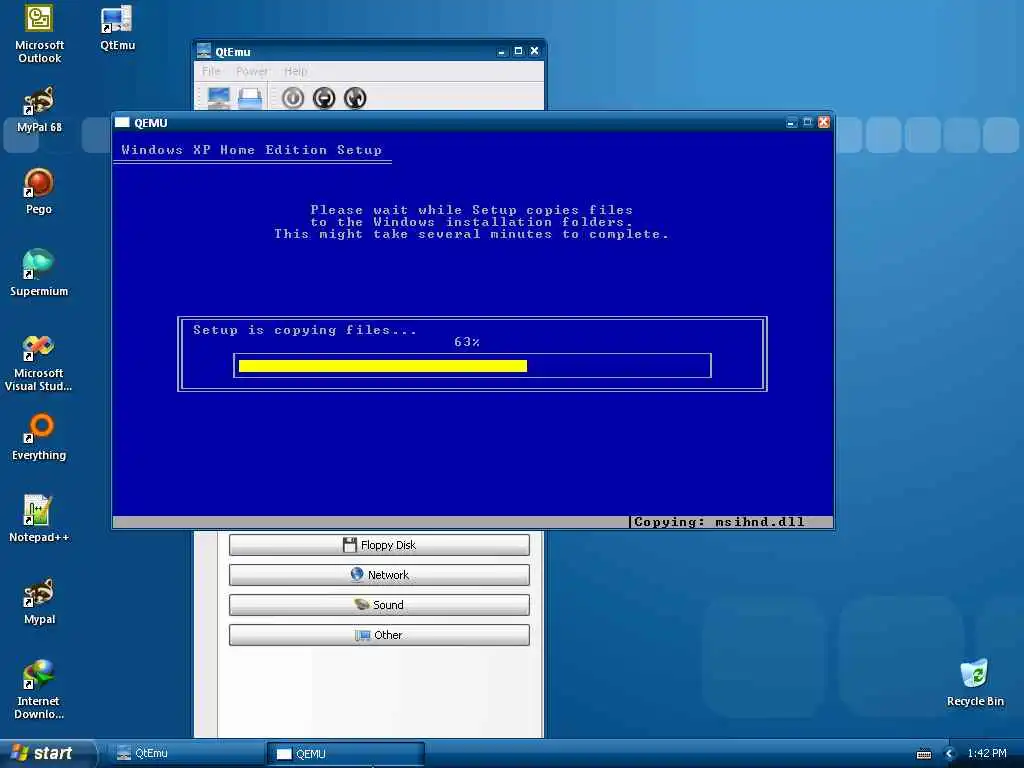Open the Power menu in QtEmu
Screen dimensions: 1024x768
tap(252, 71)
